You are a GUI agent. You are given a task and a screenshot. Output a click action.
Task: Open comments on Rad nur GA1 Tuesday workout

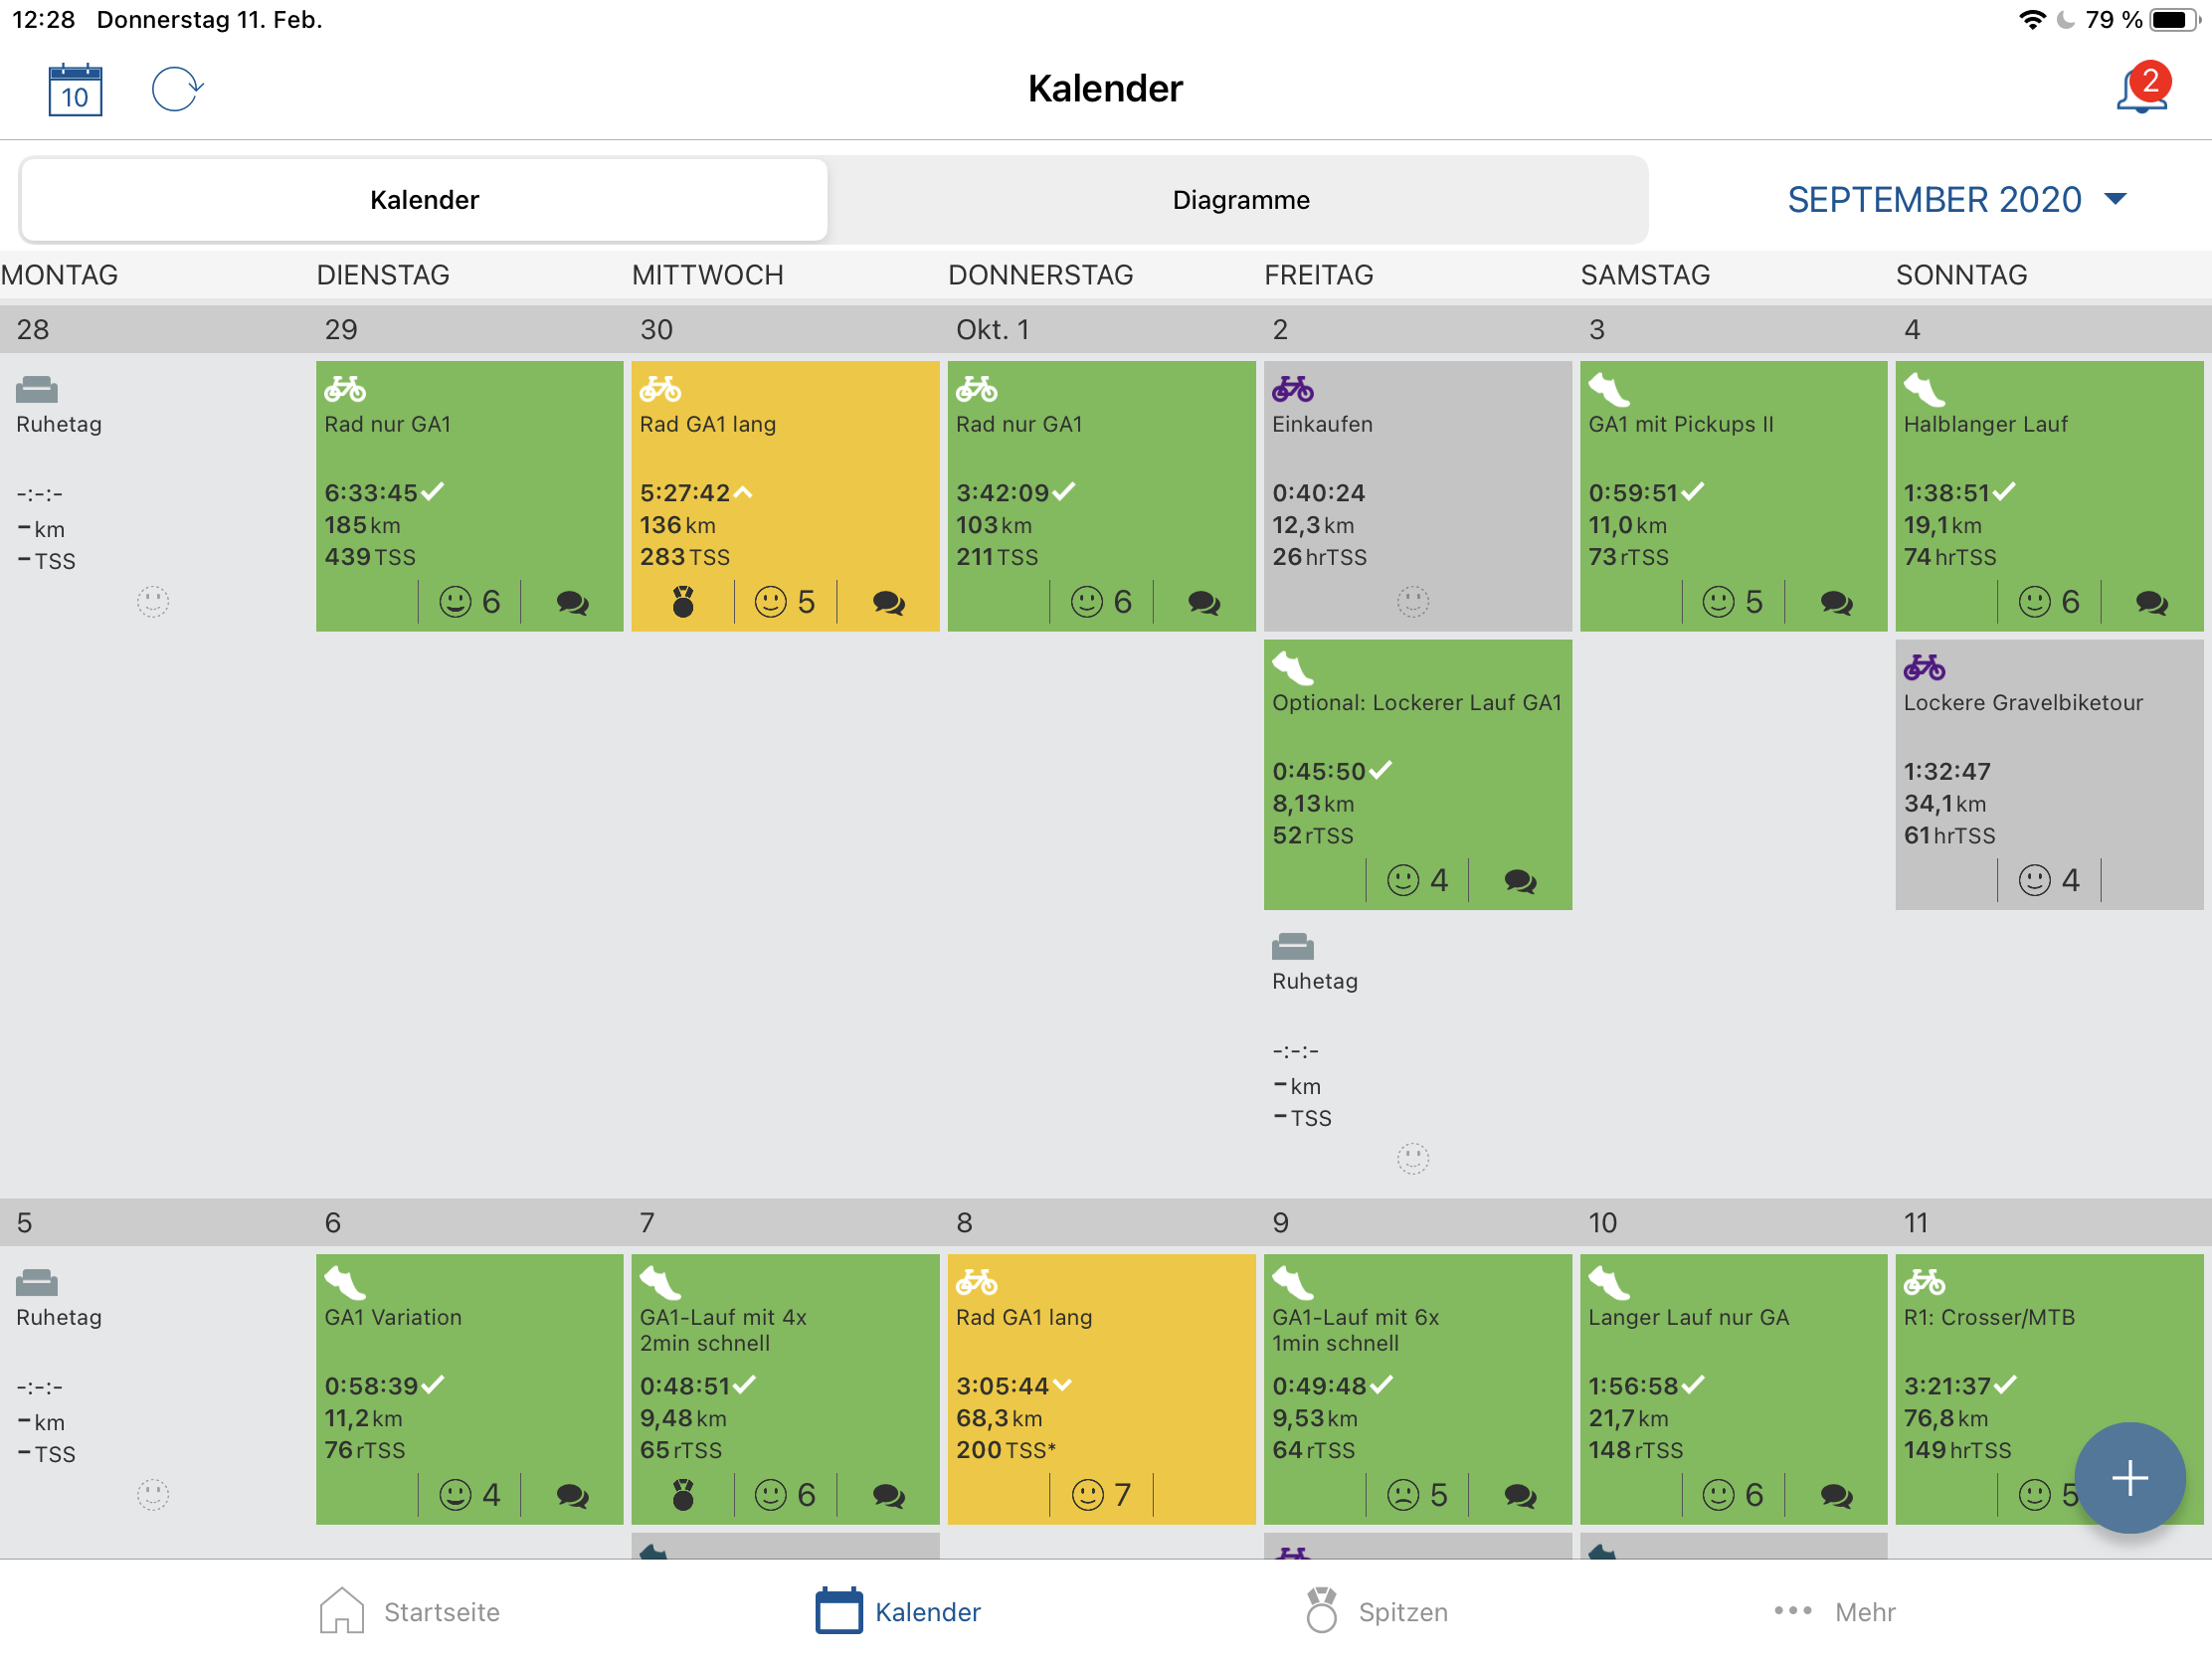coord(572,602)
